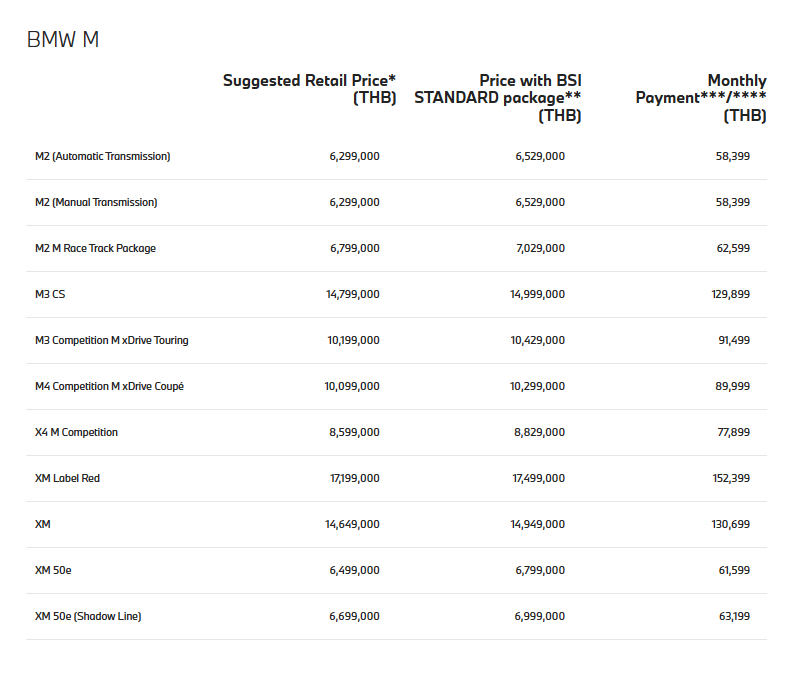The image size is (800, 674).
Task: Click the 6,499,000 retail price of XM 50e
Action: coord(355,570)
